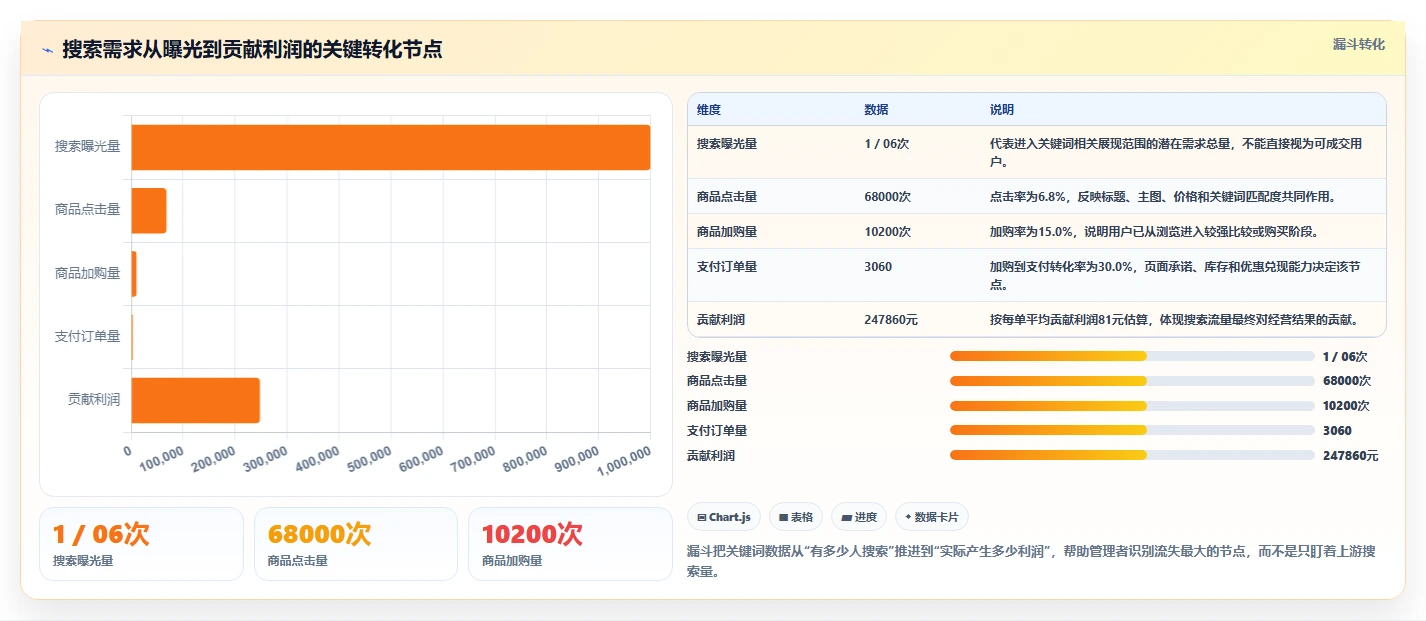Screen dimensions: 1426x621
Task: Click the Chart.js tag chip
Action: (x=723, y=517)
